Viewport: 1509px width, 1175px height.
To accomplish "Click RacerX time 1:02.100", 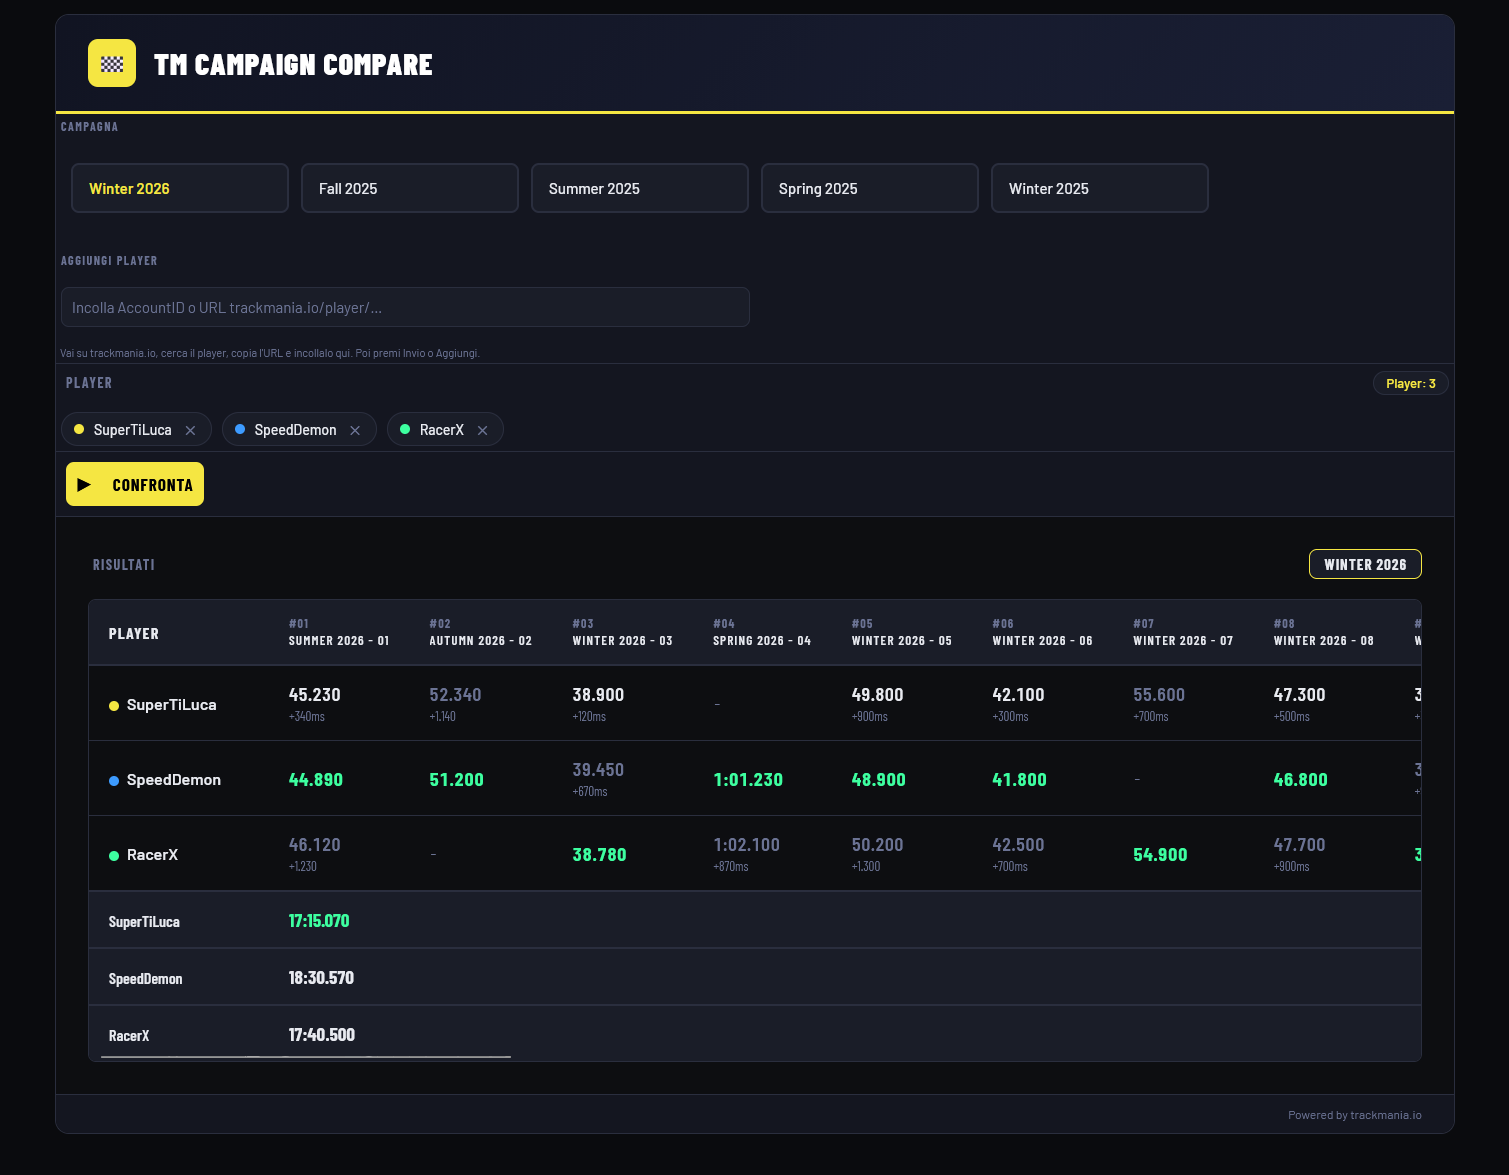I will [746, 844].
